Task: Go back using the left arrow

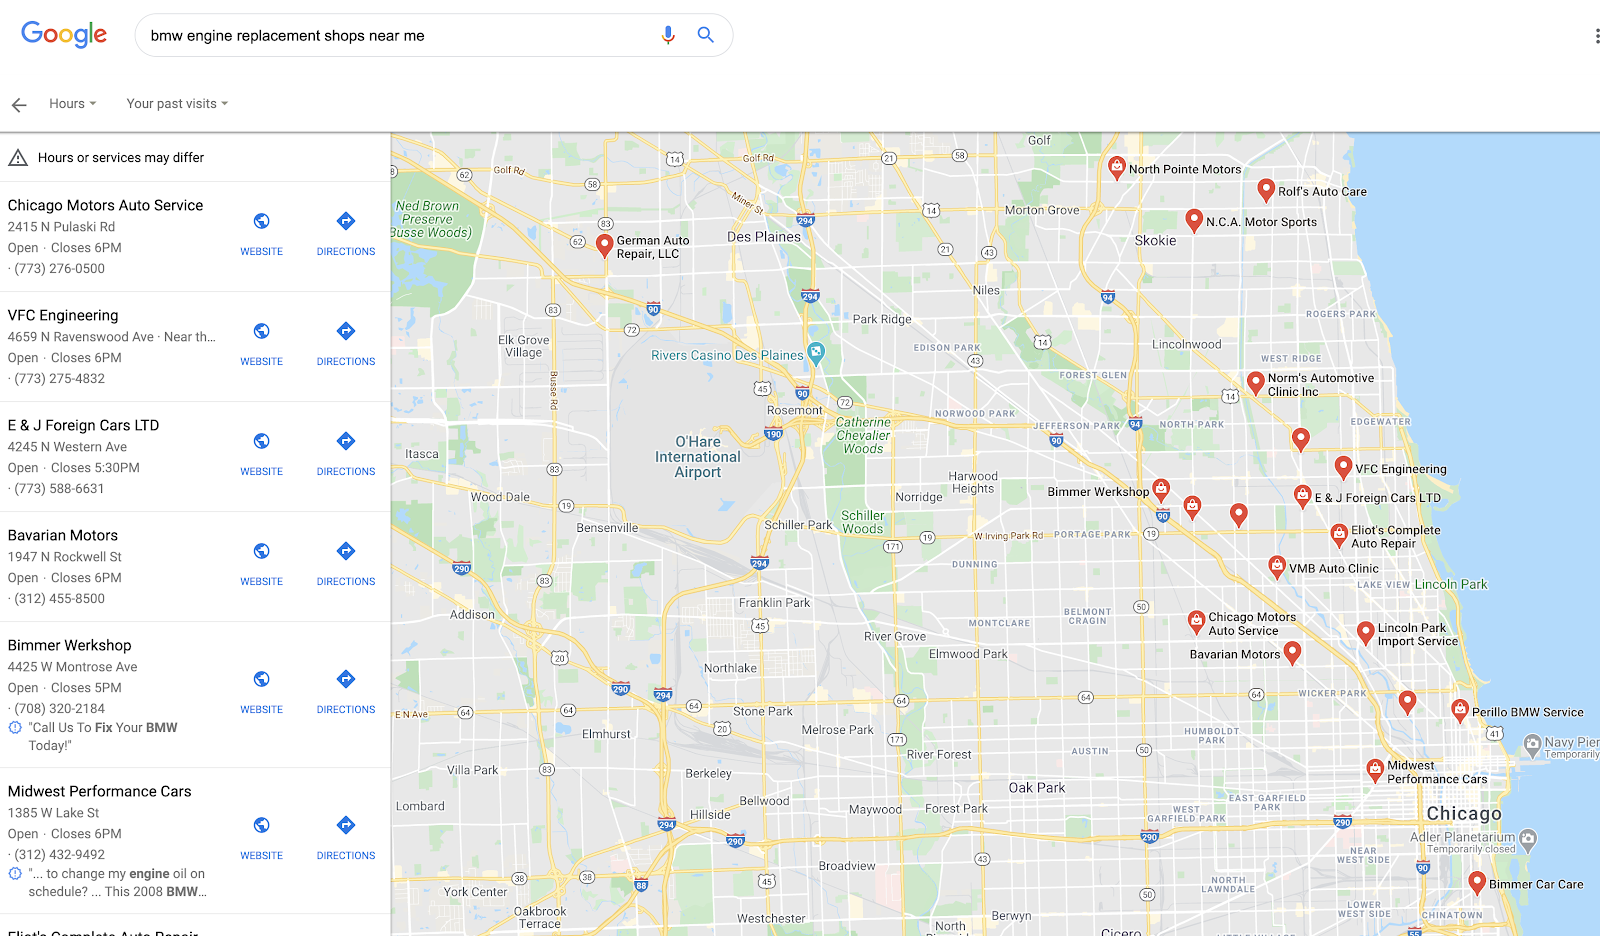Action: pyautogui.click(x=19, y=104)
